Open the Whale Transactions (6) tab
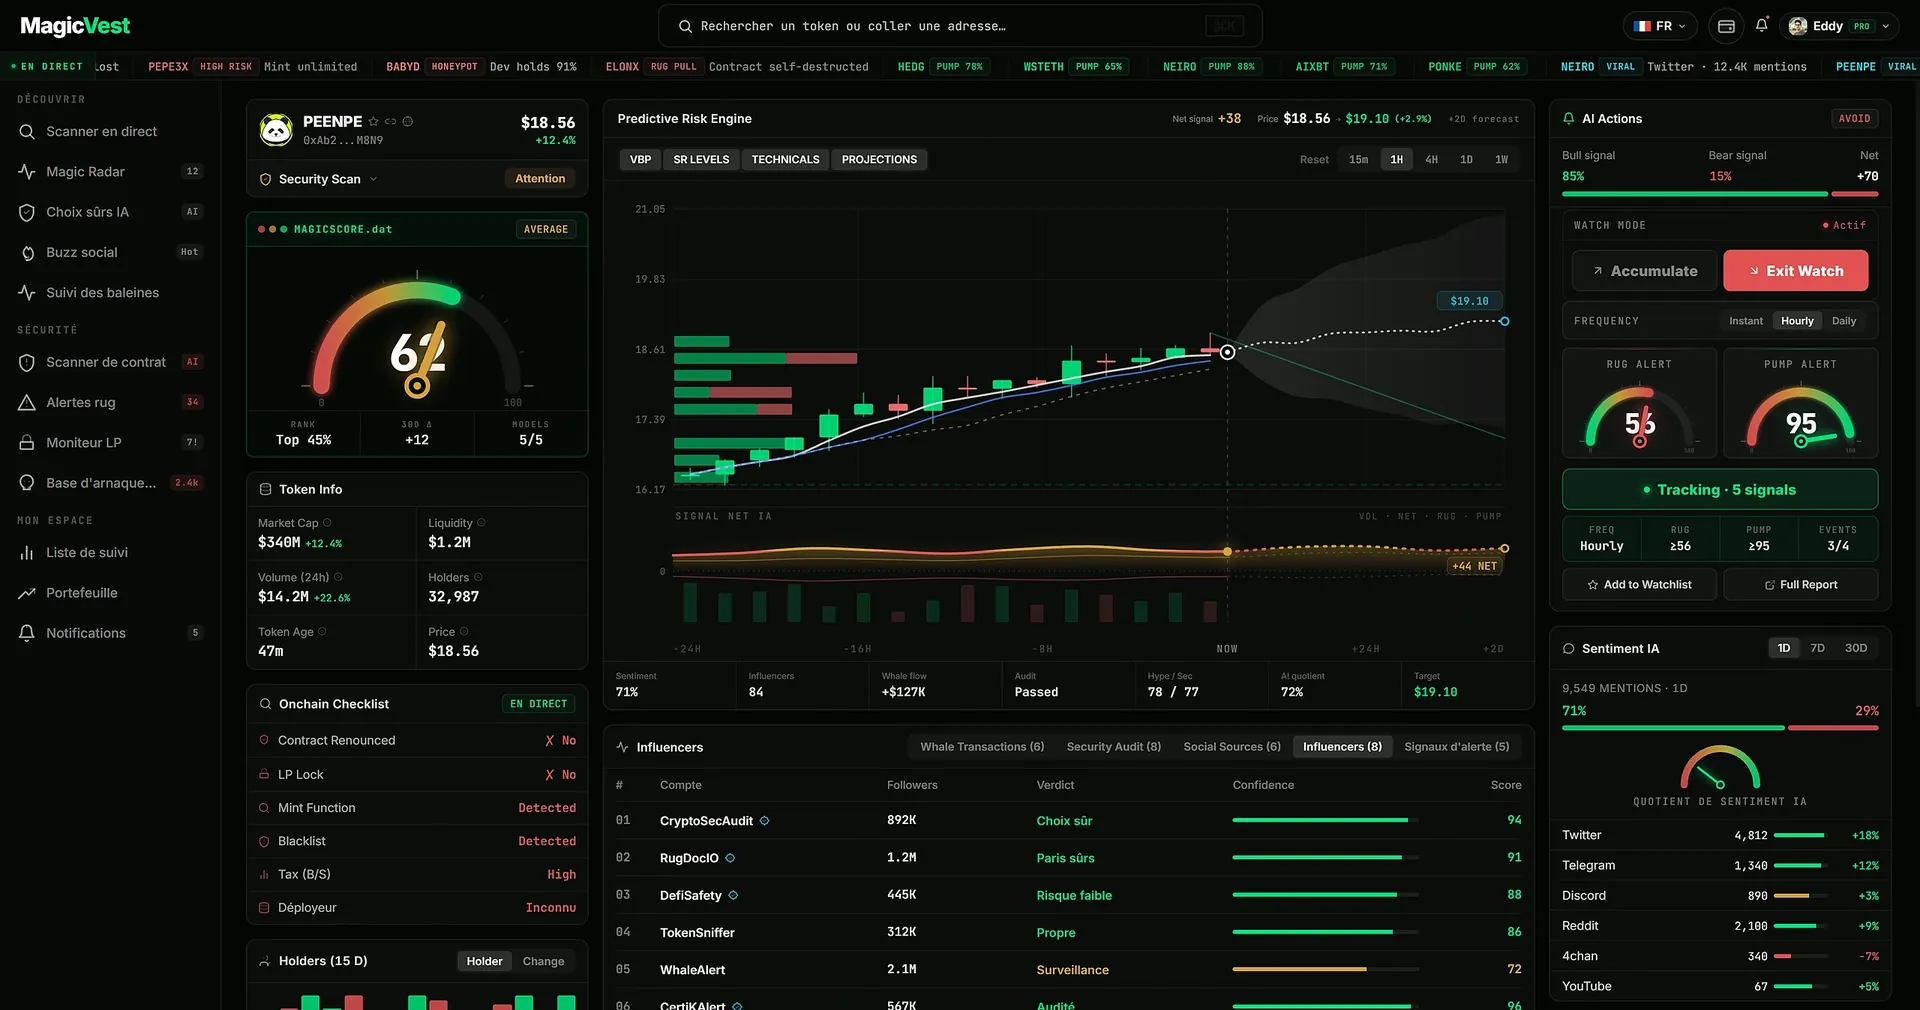This screenshot has width=1920, height=1010. tap(982, 747)
